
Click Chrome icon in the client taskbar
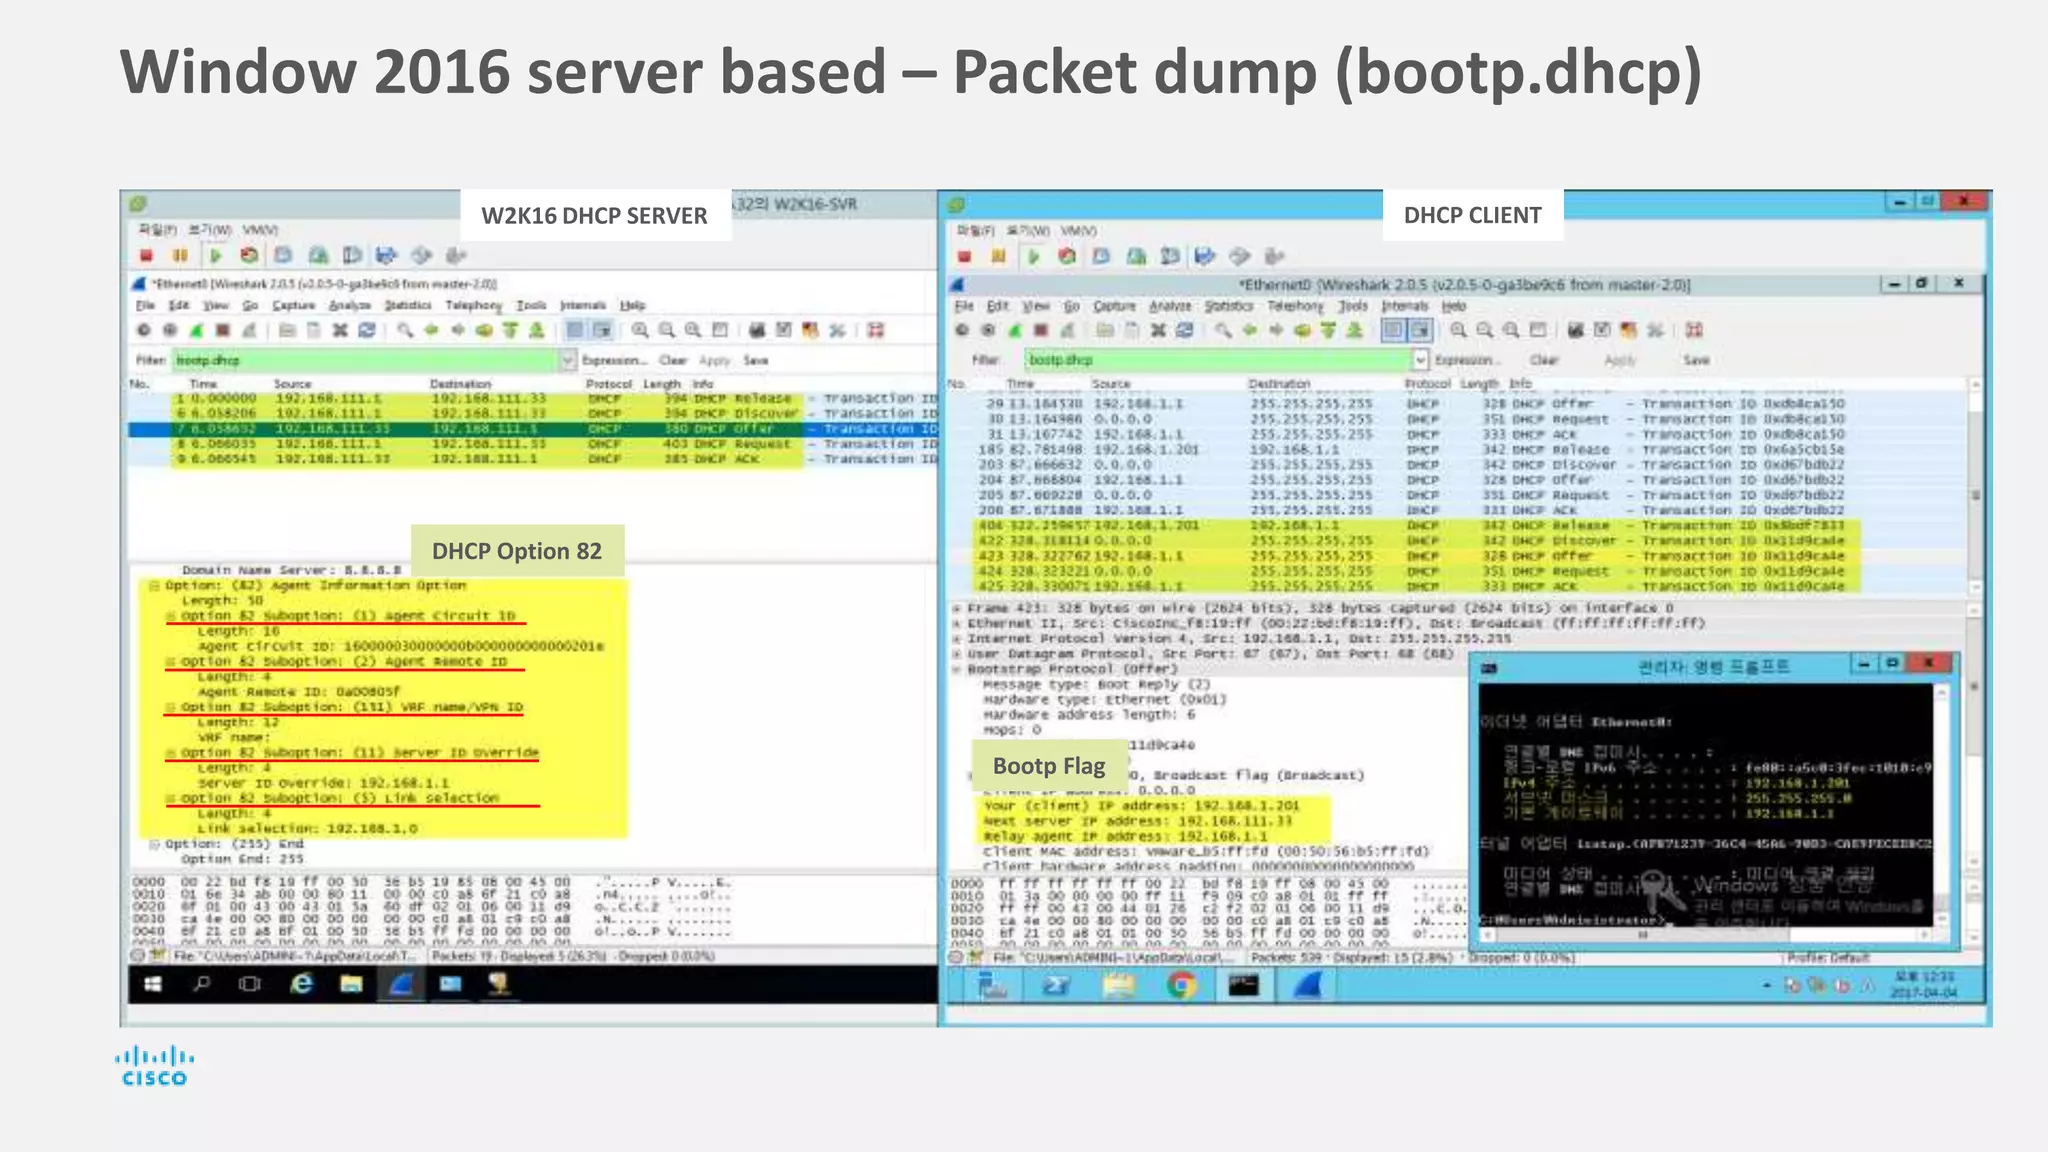pyautogui.click(x=1181, y=986)
